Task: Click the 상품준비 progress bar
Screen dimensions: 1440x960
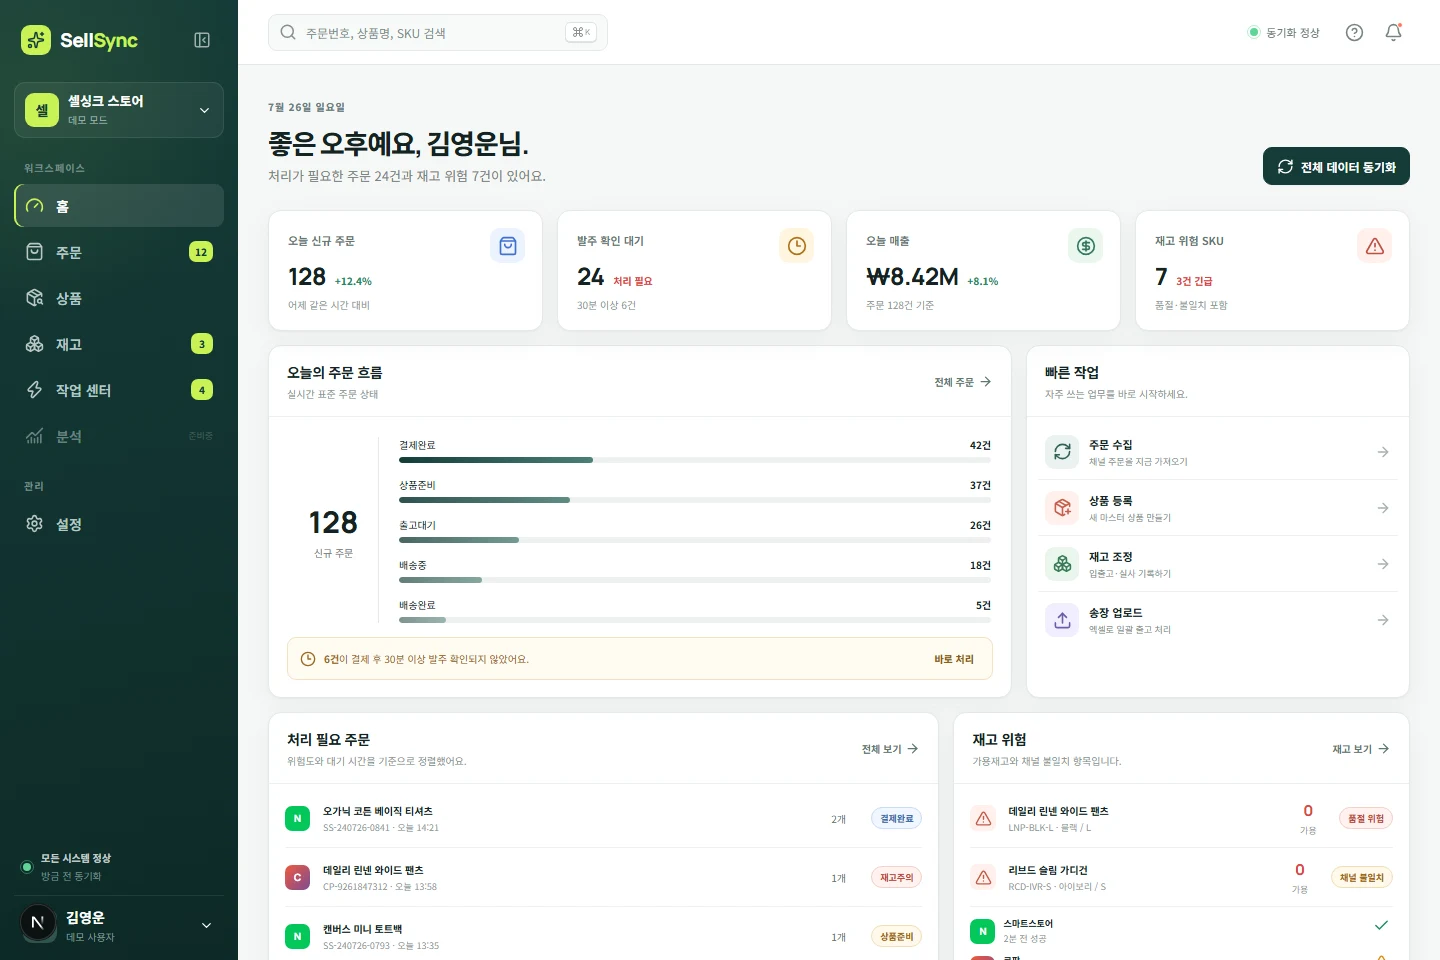Action: [x=695, y=500]
